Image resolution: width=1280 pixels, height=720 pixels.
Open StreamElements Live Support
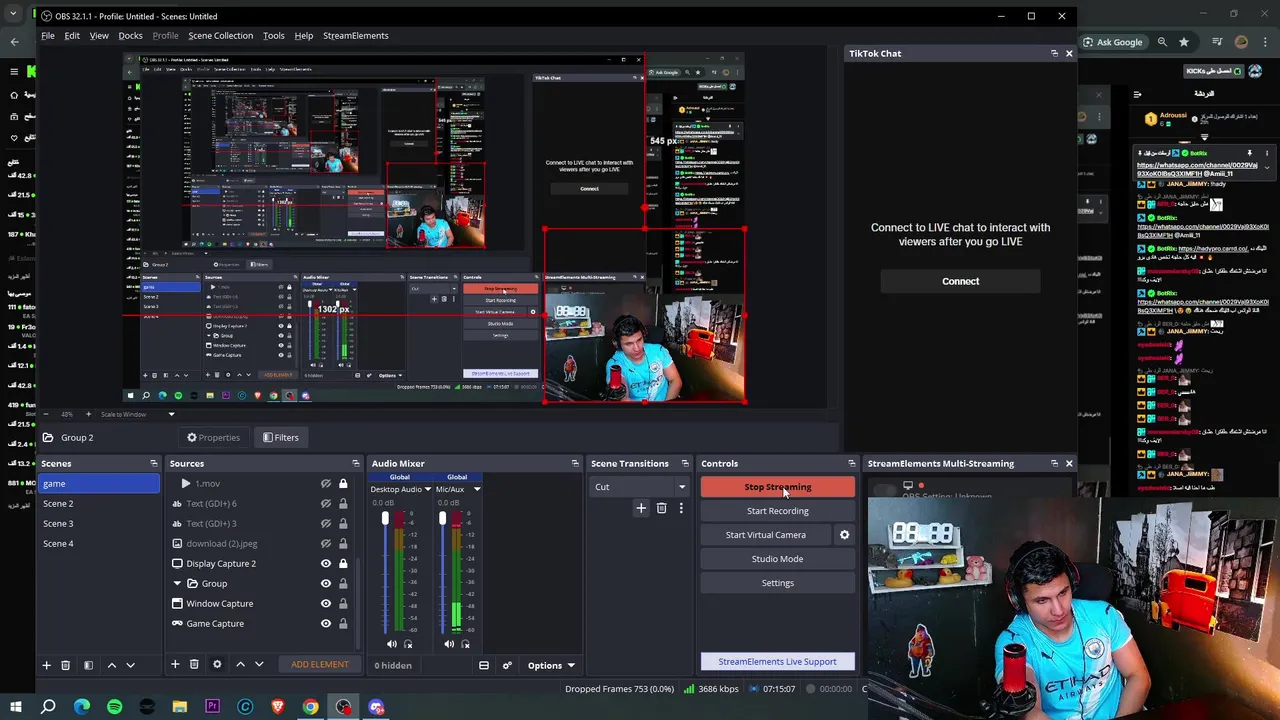777,661
